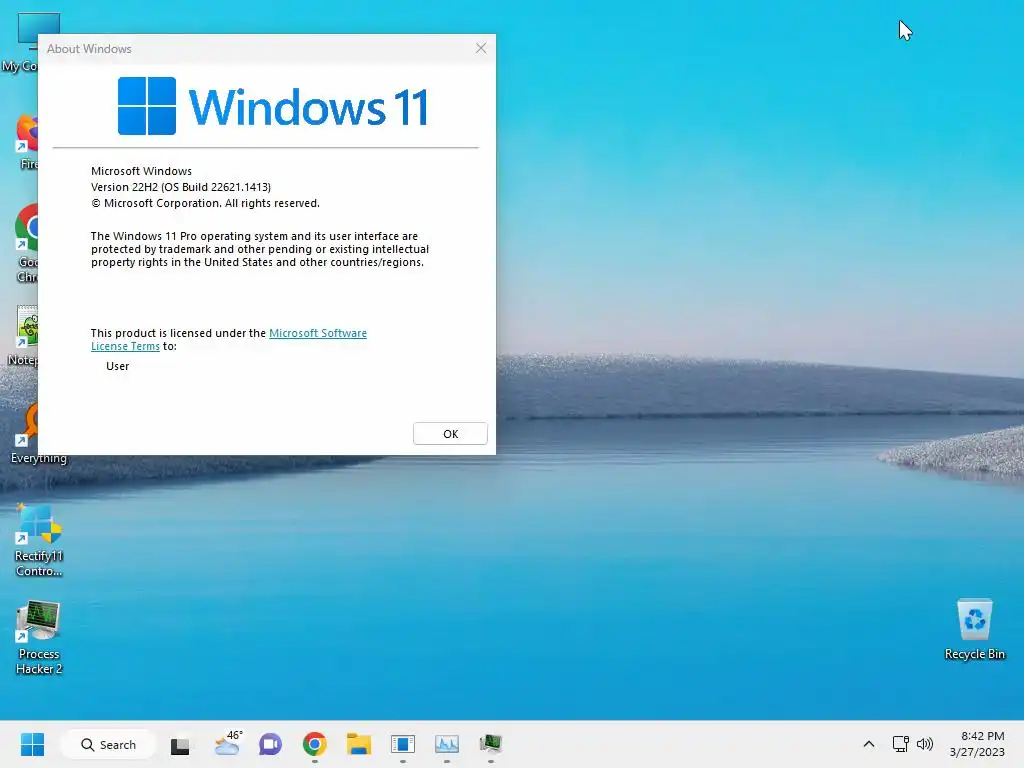Image resolution: width=1024 pixels, height=768 pixels.
Task: Select the Process Hacker 2 desktop shortcut
Action: tap(39, 637)
